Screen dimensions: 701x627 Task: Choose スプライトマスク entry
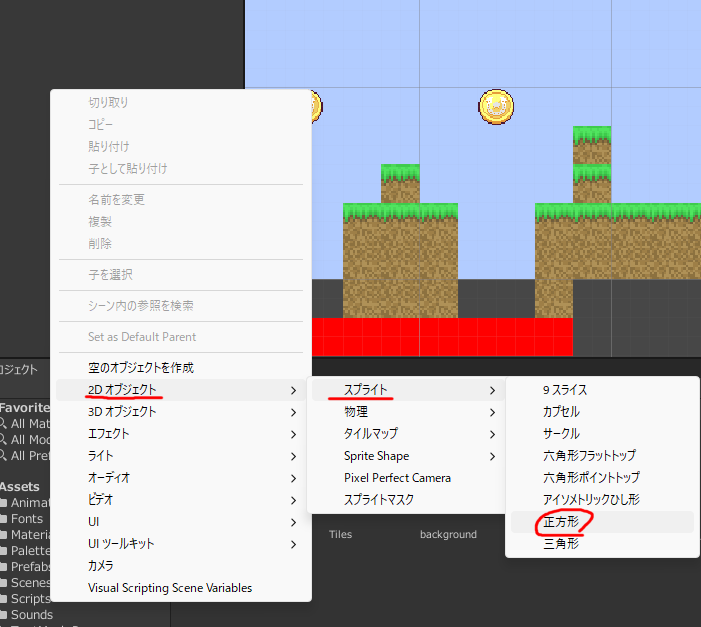(408, 500)
